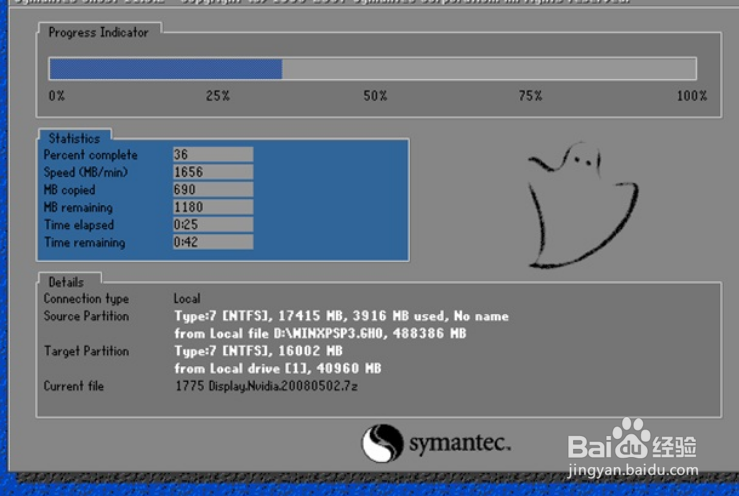Click the 'Current file' label

point(74,386)
